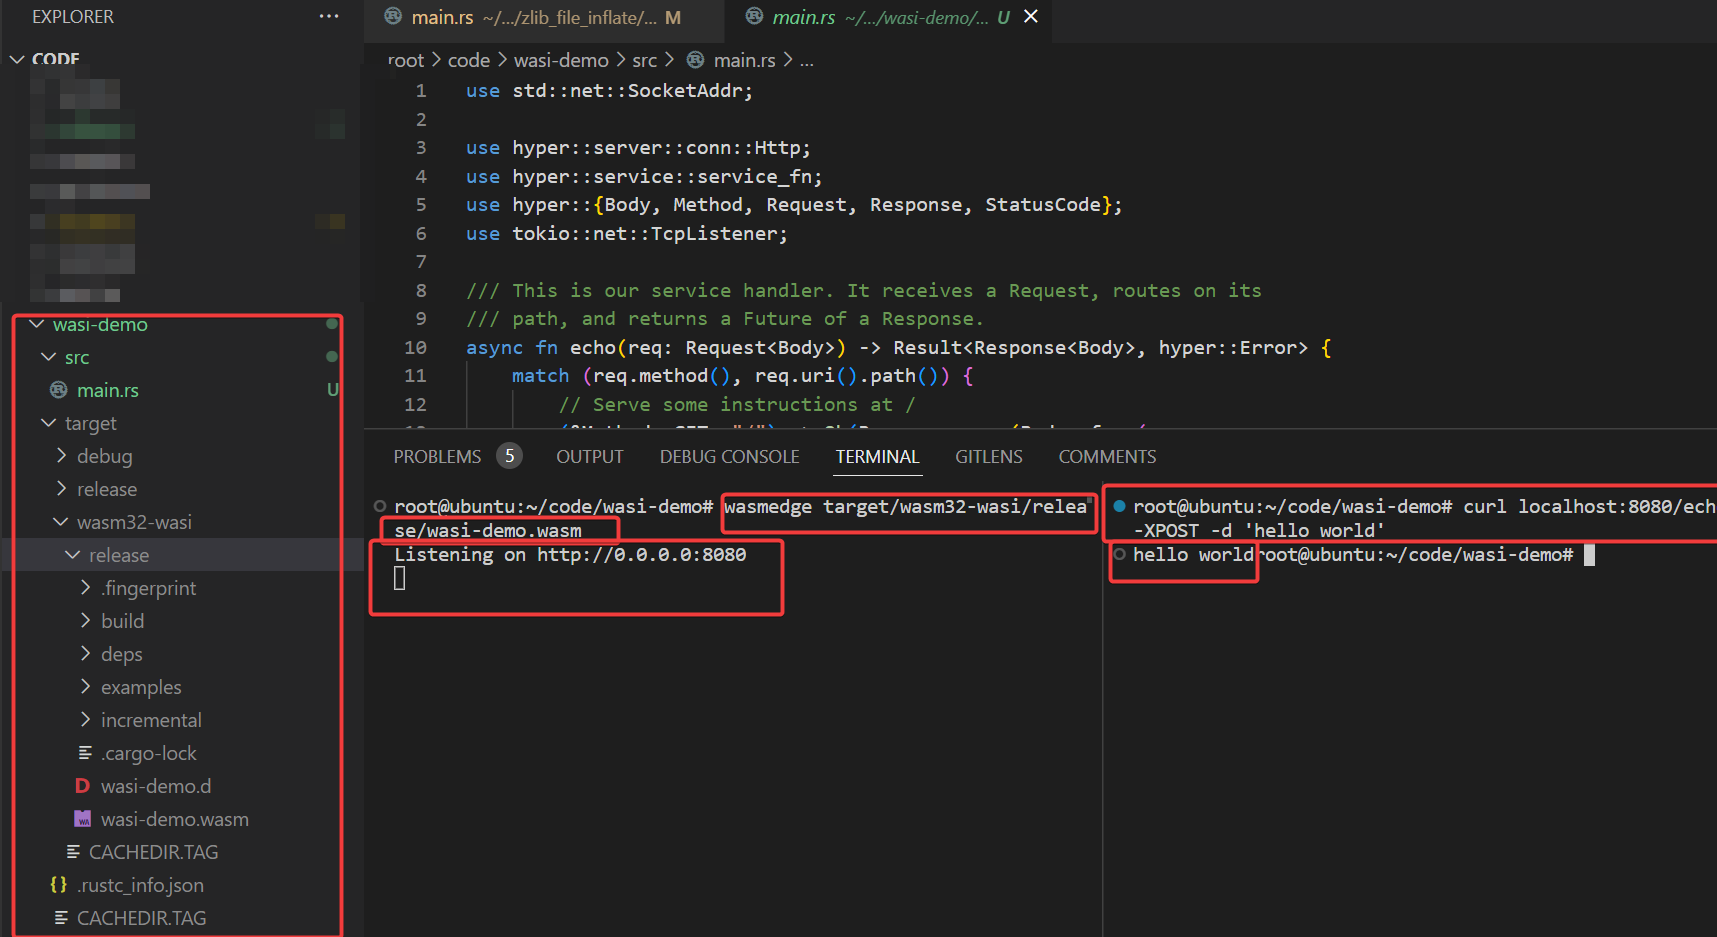Click green git status dot beside src

coord(332,357)
